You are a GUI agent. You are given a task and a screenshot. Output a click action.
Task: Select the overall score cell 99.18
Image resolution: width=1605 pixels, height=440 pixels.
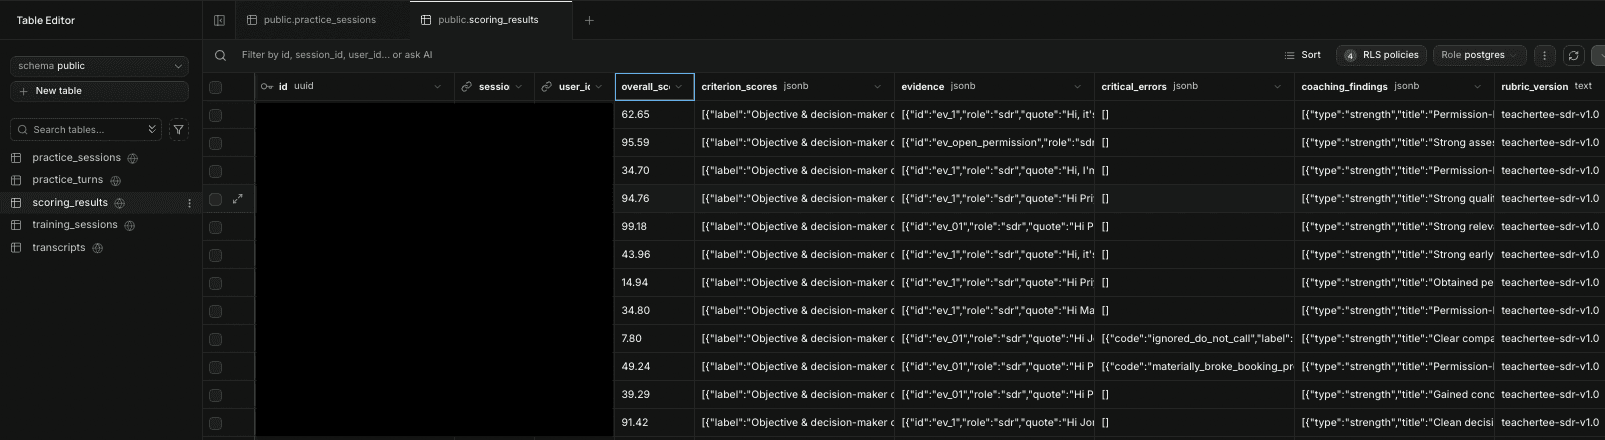tap(655, 227)
